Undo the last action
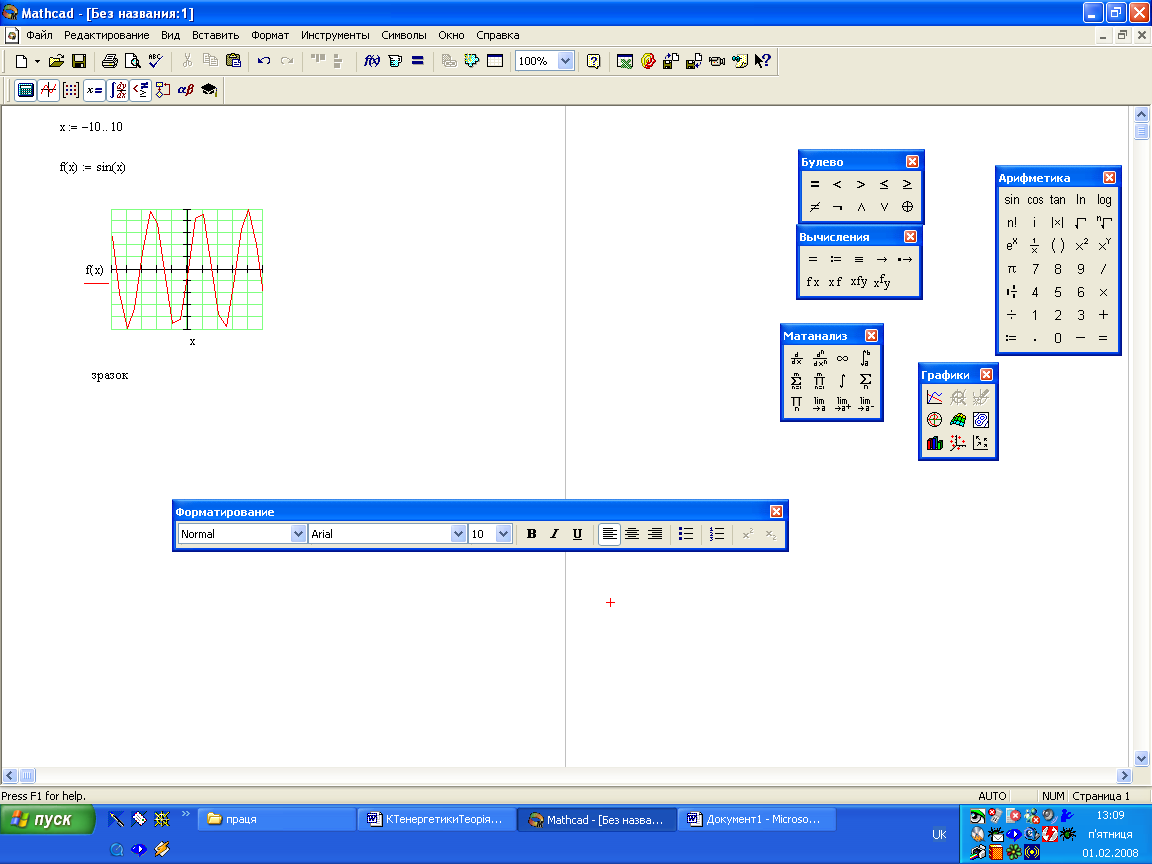Image resolution: width=1152 pixels, height=864 pixels. pos(264,61)
